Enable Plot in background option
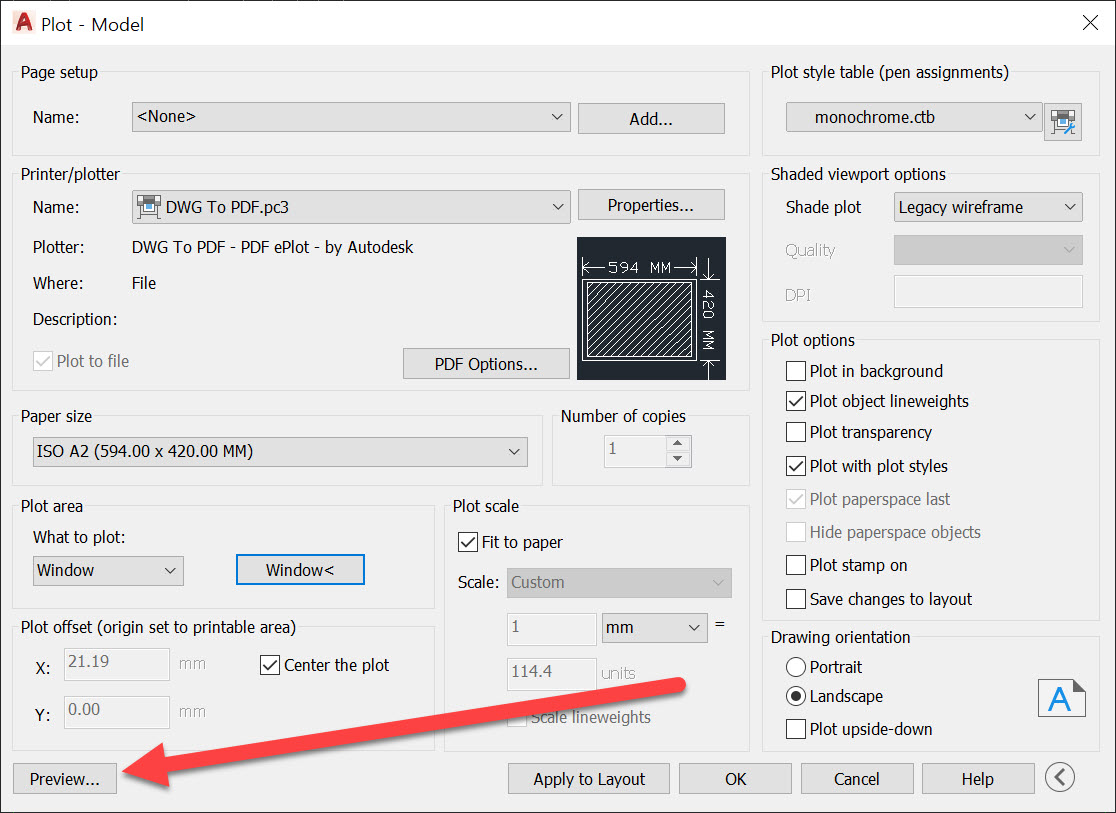This screenshot has height=813, width=1116. click(796, 371)
